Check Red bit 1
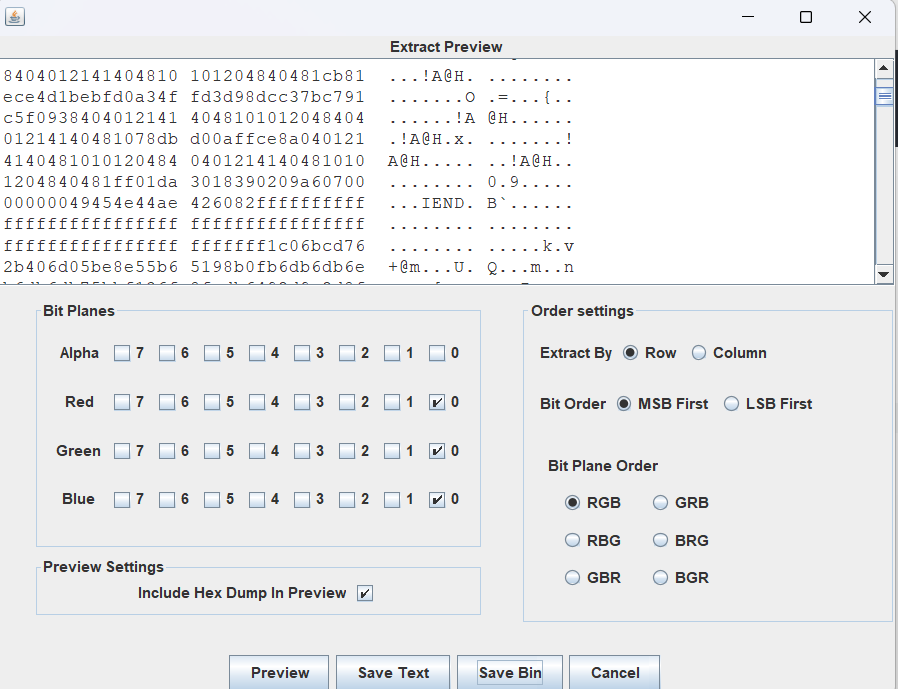 [392, 402]
